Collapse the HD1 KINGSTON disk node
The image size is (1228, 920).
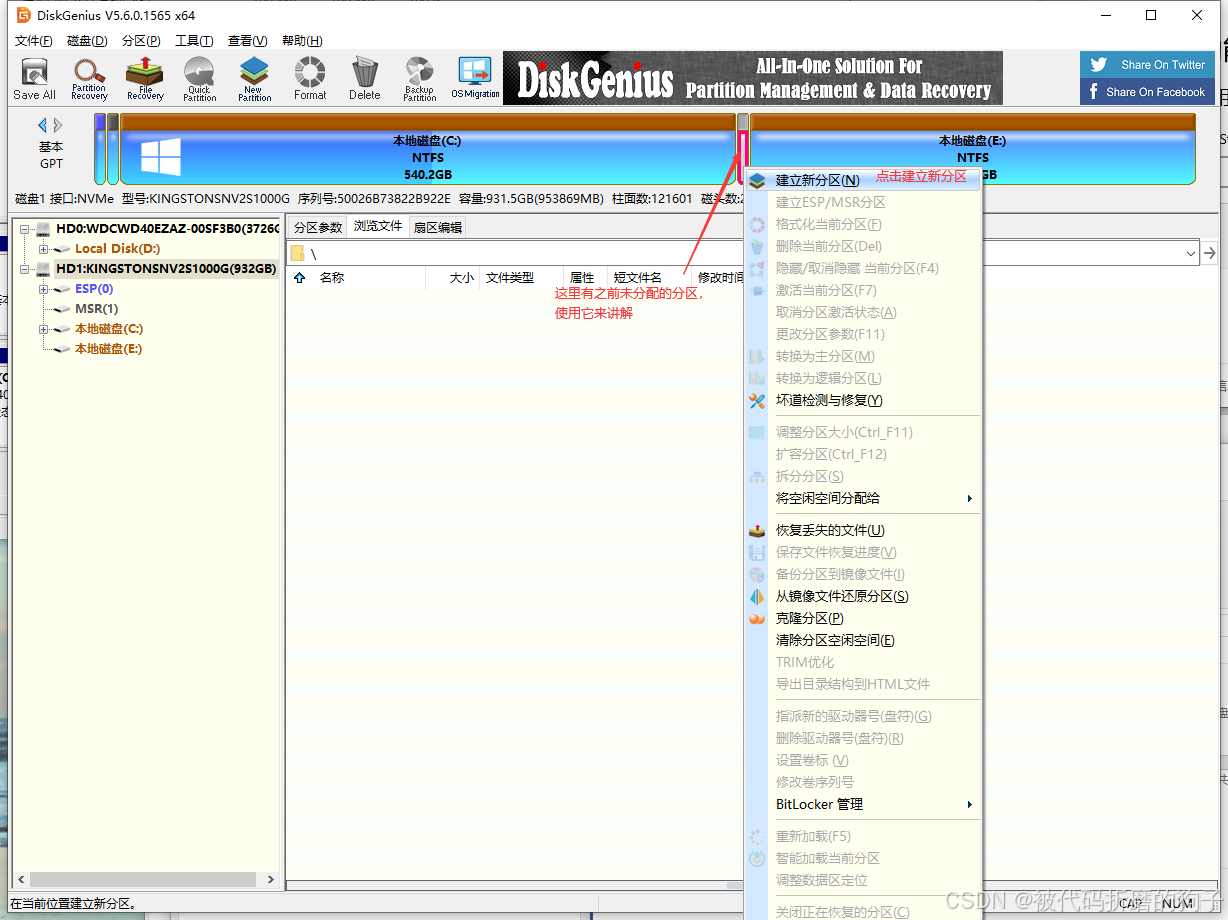click(24, 269)
